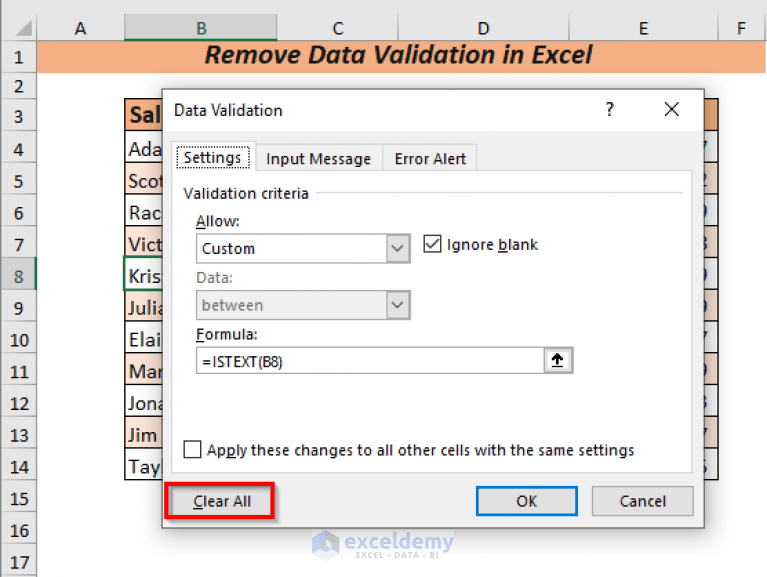Open the Error Alert tab
This screenshot has height=577, width=767.
point(430,159)
